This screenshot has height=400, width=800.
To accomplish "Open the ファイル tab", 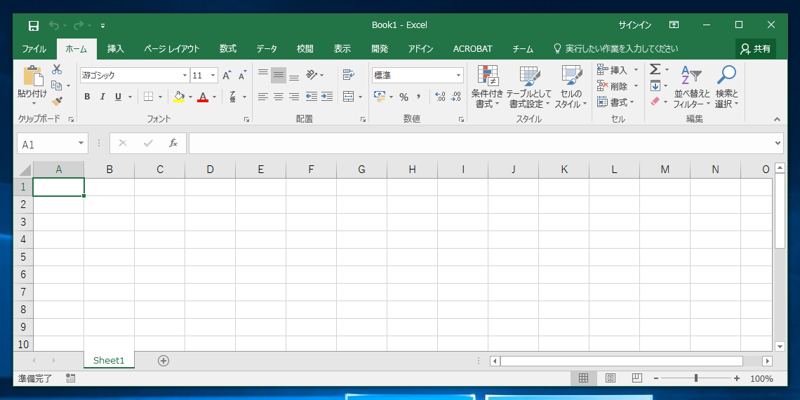I will 34,49.
